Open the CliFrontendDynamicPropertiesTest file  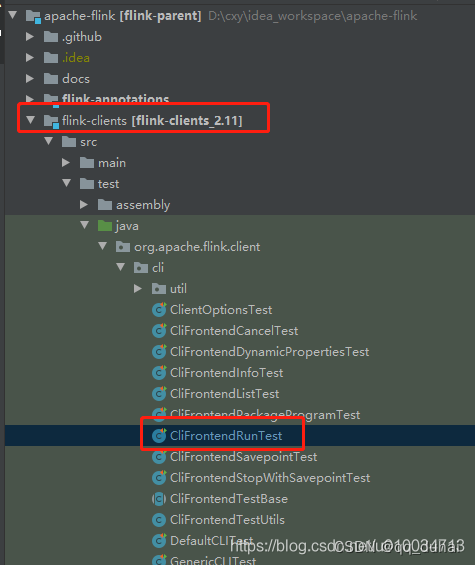(x=270, y=352)
